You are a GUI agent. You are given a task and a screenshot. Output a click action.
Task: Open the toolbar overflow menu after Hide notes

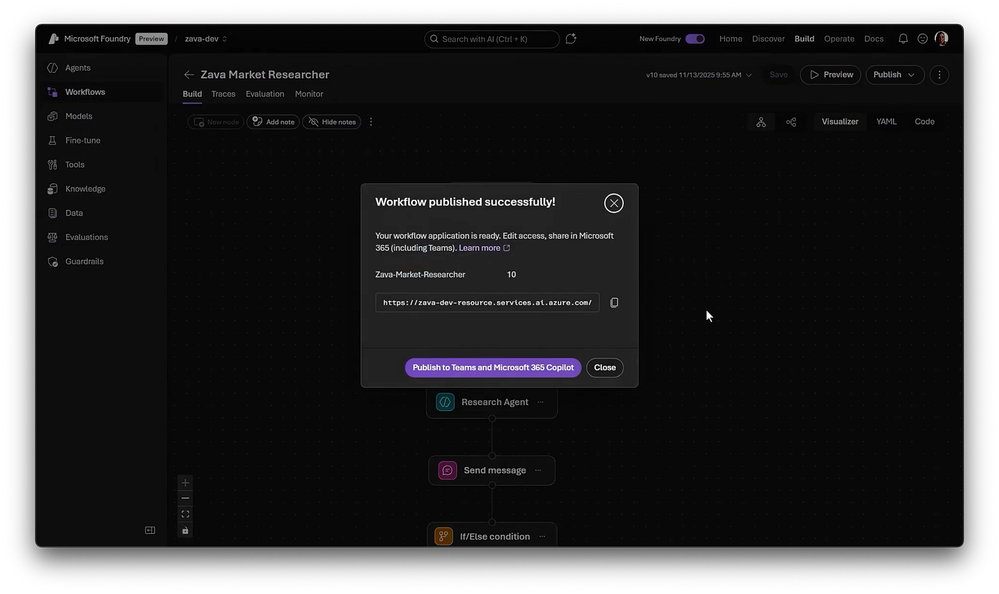371,122
